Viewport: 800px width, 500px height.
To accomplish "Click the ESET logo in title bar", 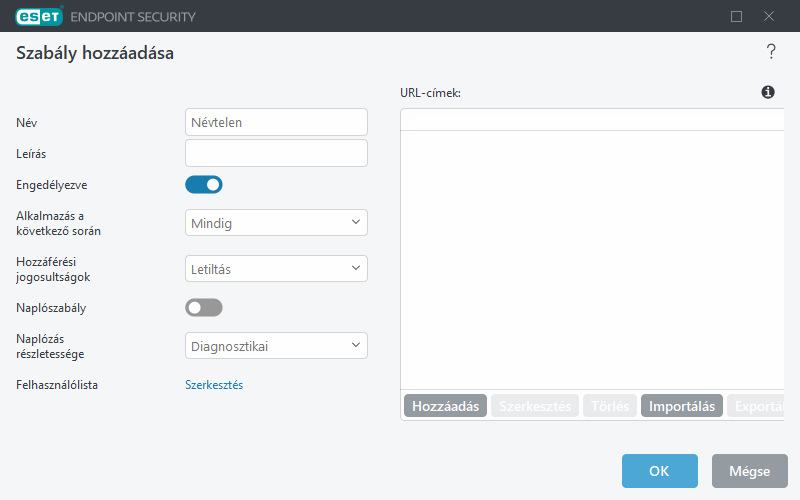I will (39, 16).
